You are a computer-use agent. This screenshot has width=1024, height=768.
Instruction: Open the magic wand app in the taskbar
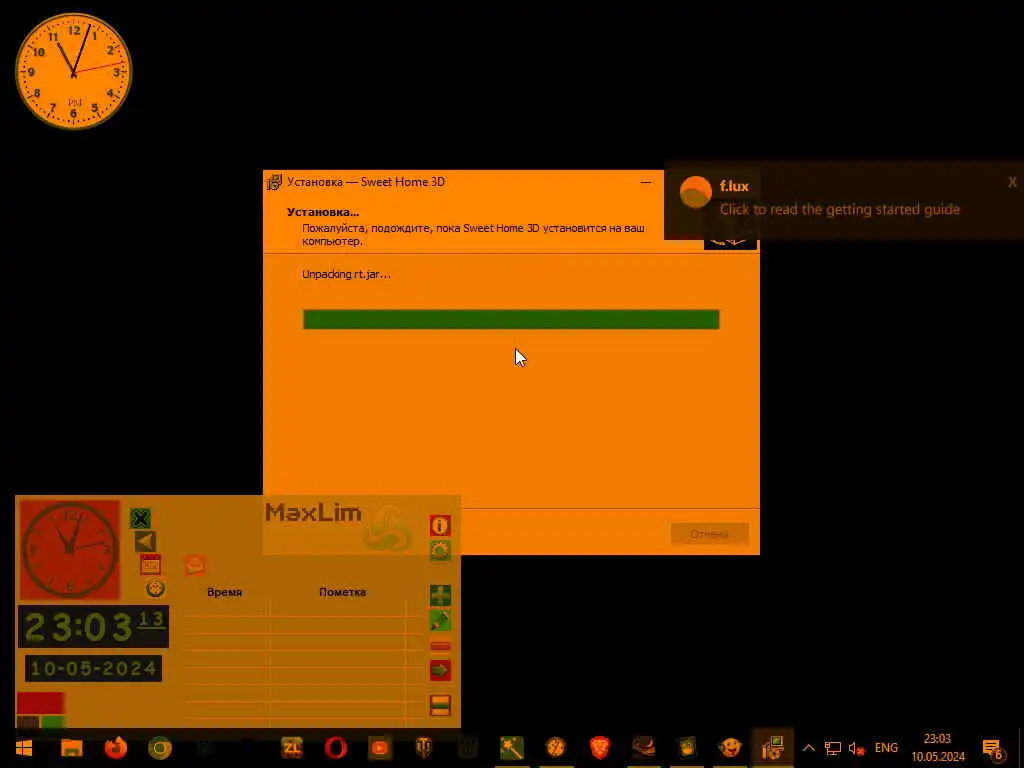tap(511, 747)
